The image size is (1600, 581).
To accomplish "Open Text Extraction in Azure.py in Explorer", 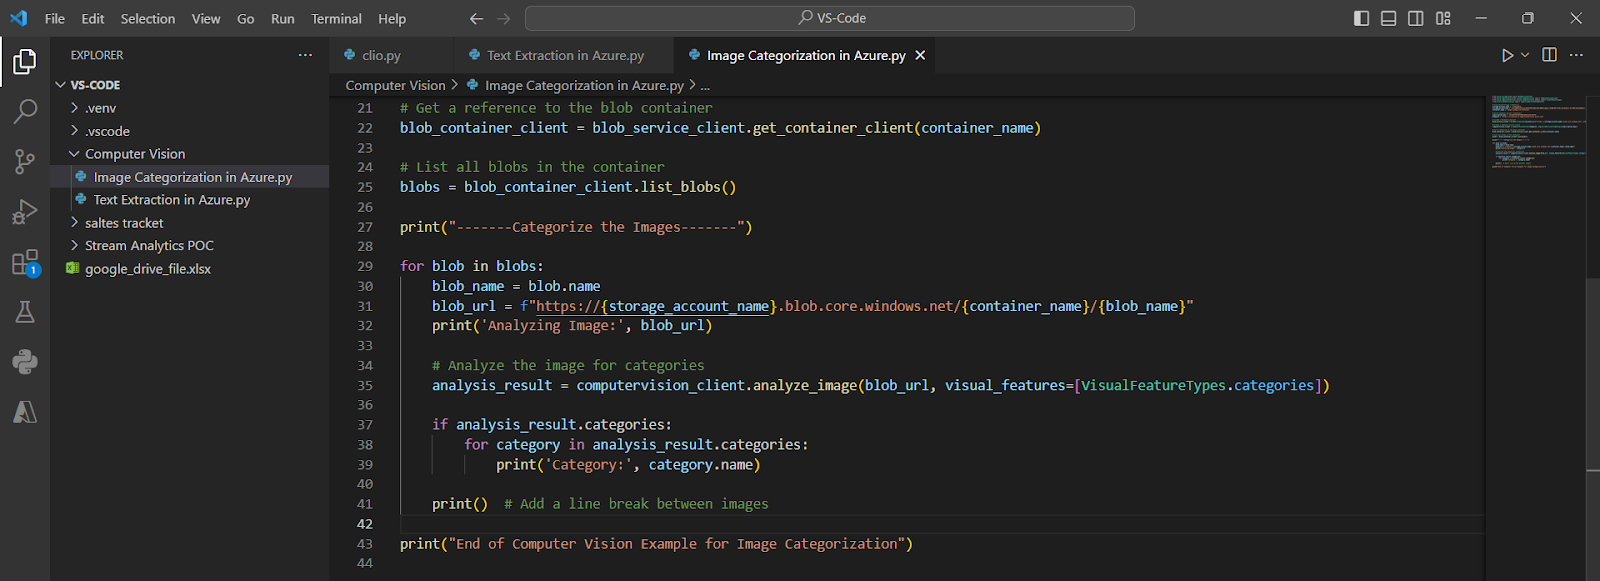I will (x=190, y=200).
